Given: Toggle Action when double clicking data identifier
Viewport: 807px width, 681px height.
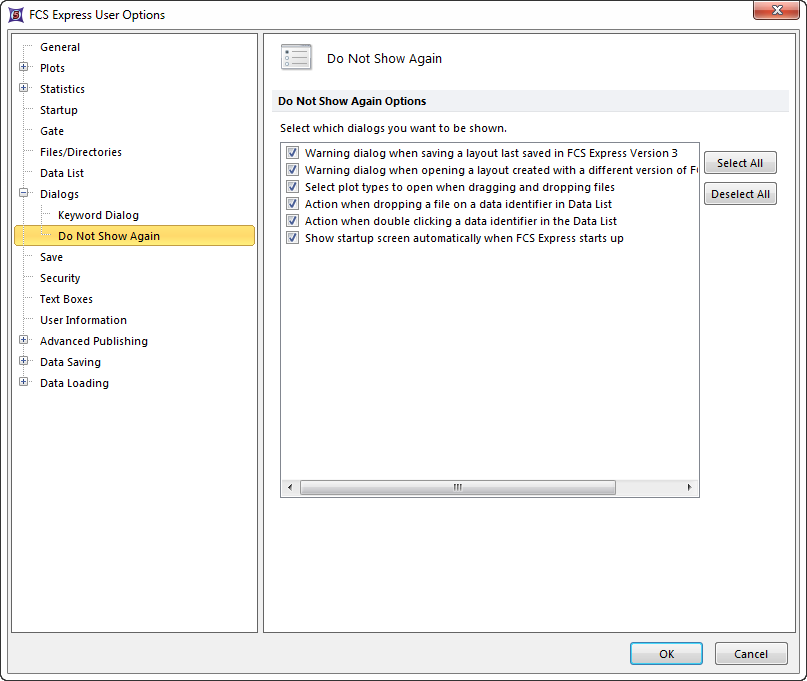Looking at the screenshot, I should point(293,221).
